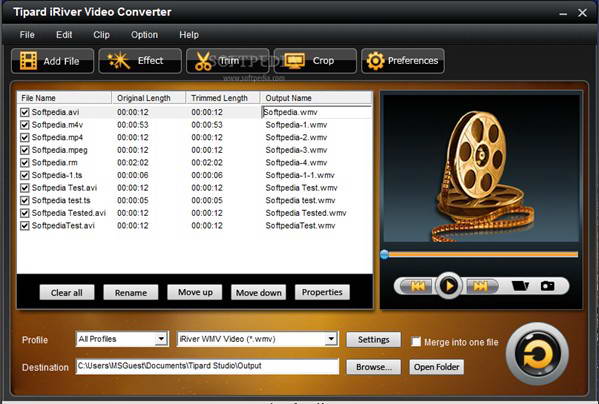This screenshot has width=599, height=404.
Task: Click the Move down button
Action: 259,293
